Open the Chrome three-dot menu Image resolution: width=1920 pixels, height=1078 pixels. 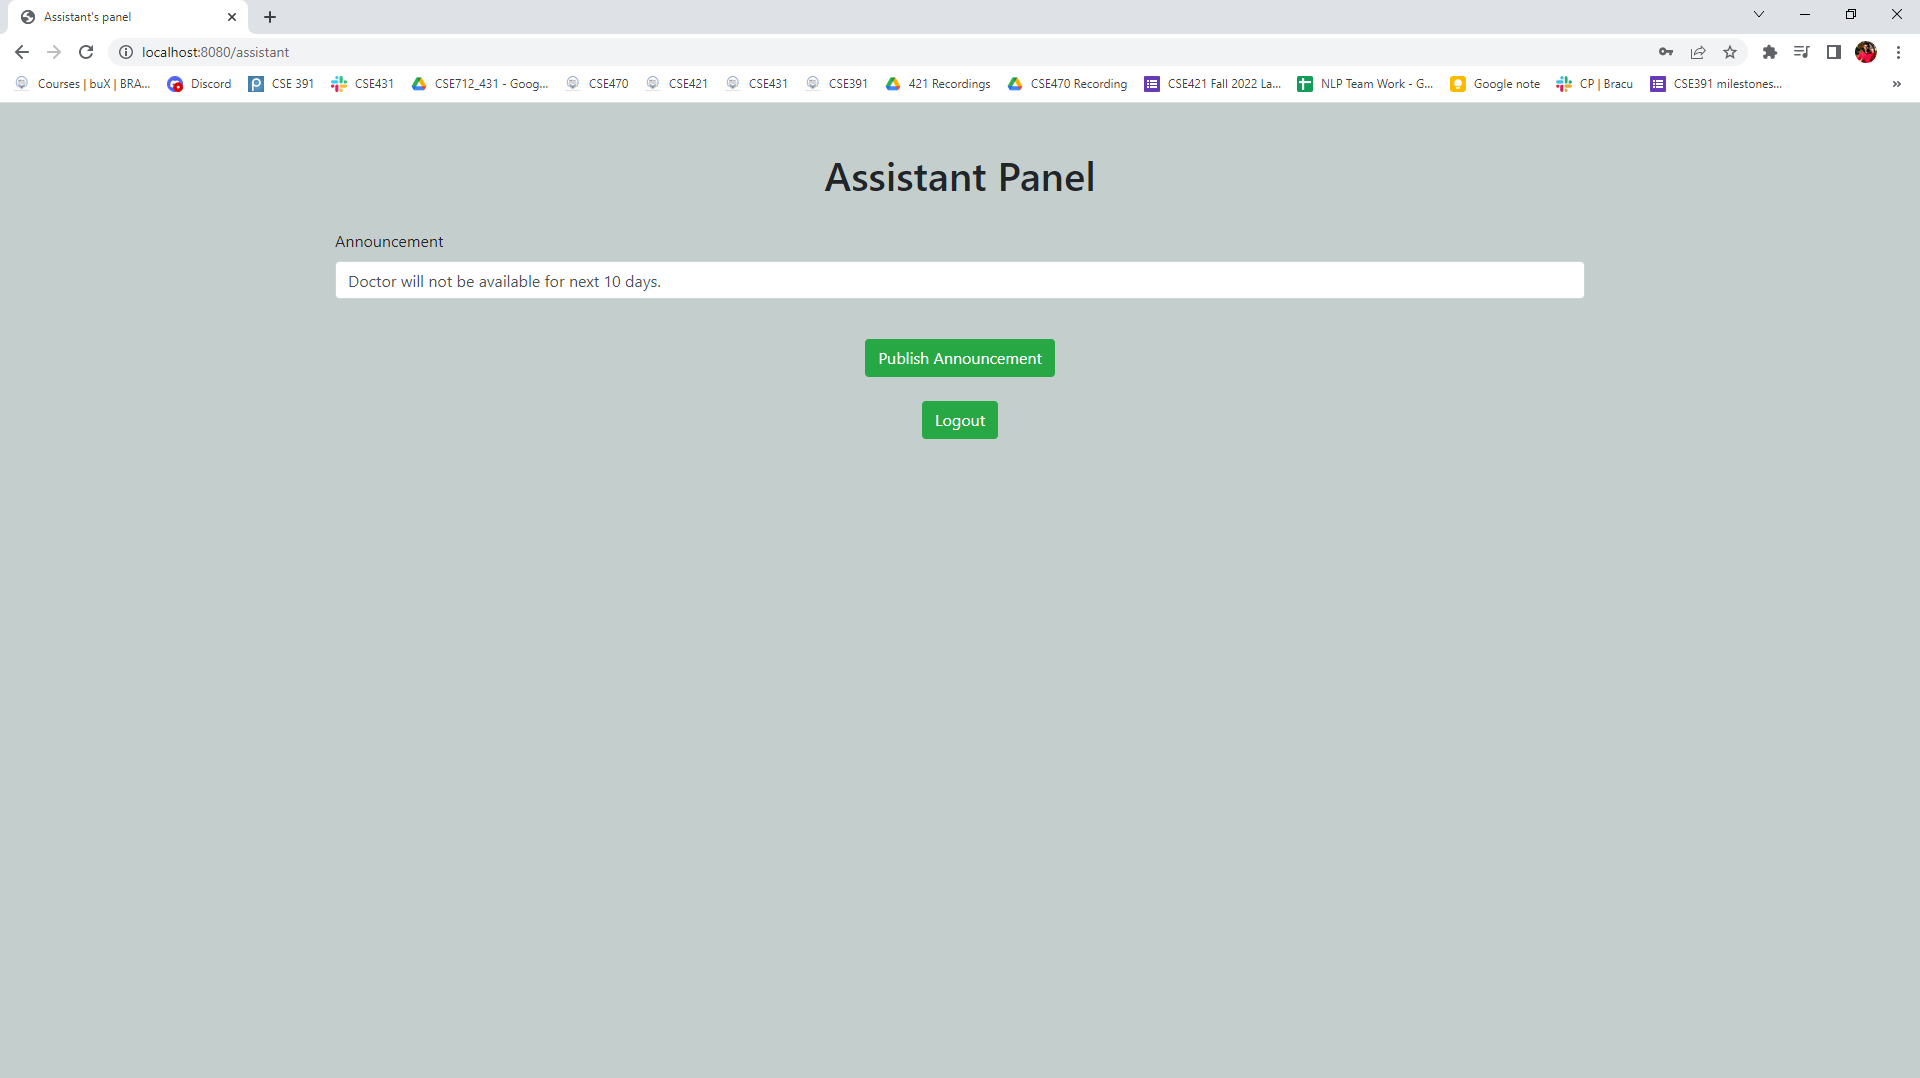pyautogui.click(x=1899, y=52)
